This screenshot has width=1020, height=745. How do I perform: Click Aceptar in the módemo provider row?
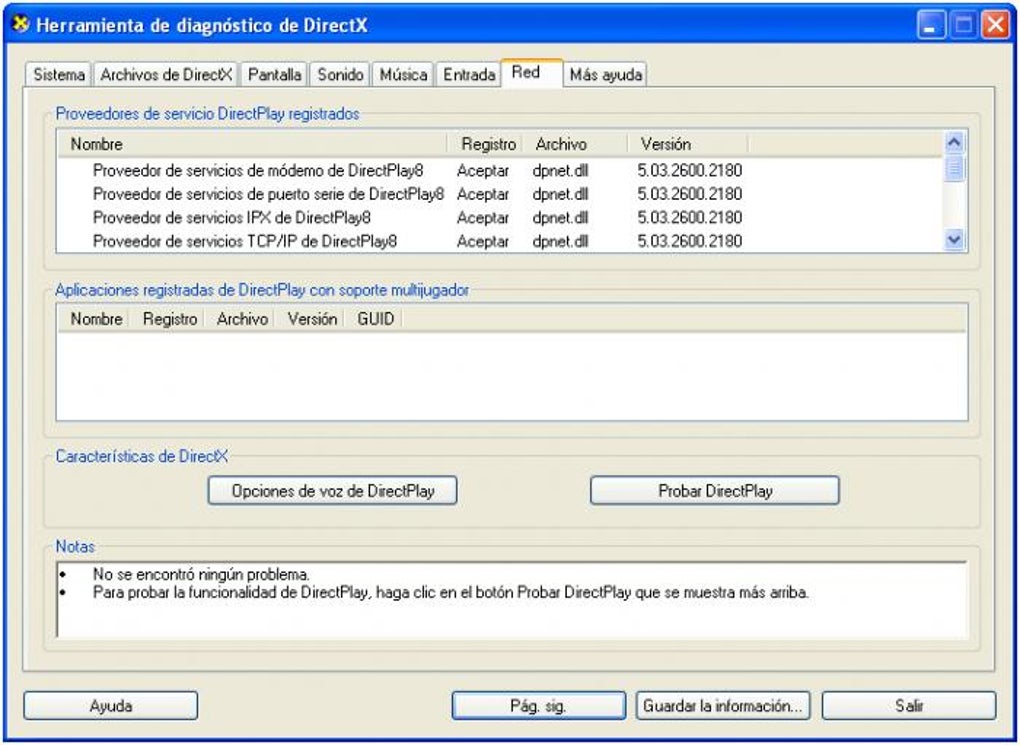pyautogui.click(x=483, y=170)
